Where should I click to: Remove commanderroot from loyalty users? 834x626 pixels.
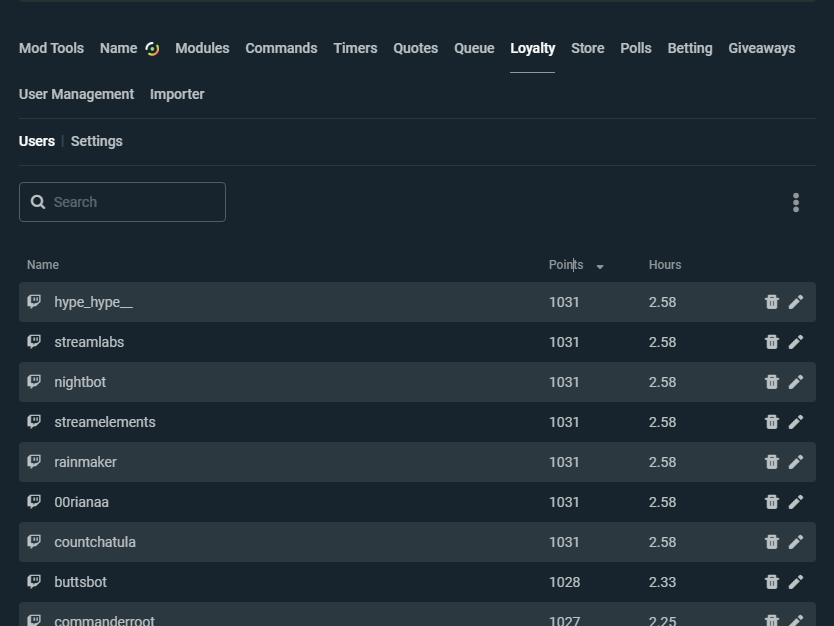[772, 619]
